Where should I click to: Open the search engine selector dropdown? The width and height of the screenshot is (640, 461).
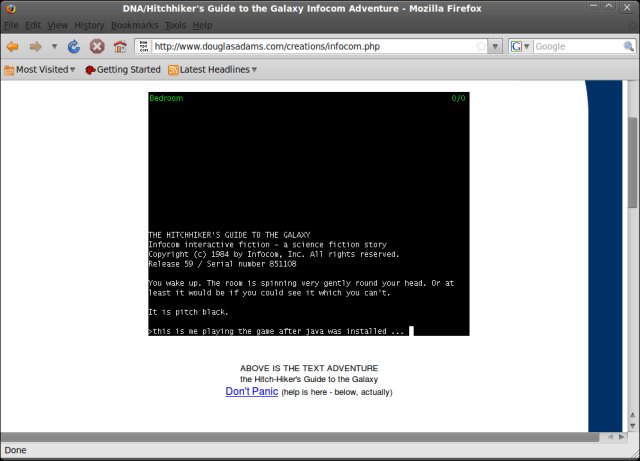click(520, 46)
